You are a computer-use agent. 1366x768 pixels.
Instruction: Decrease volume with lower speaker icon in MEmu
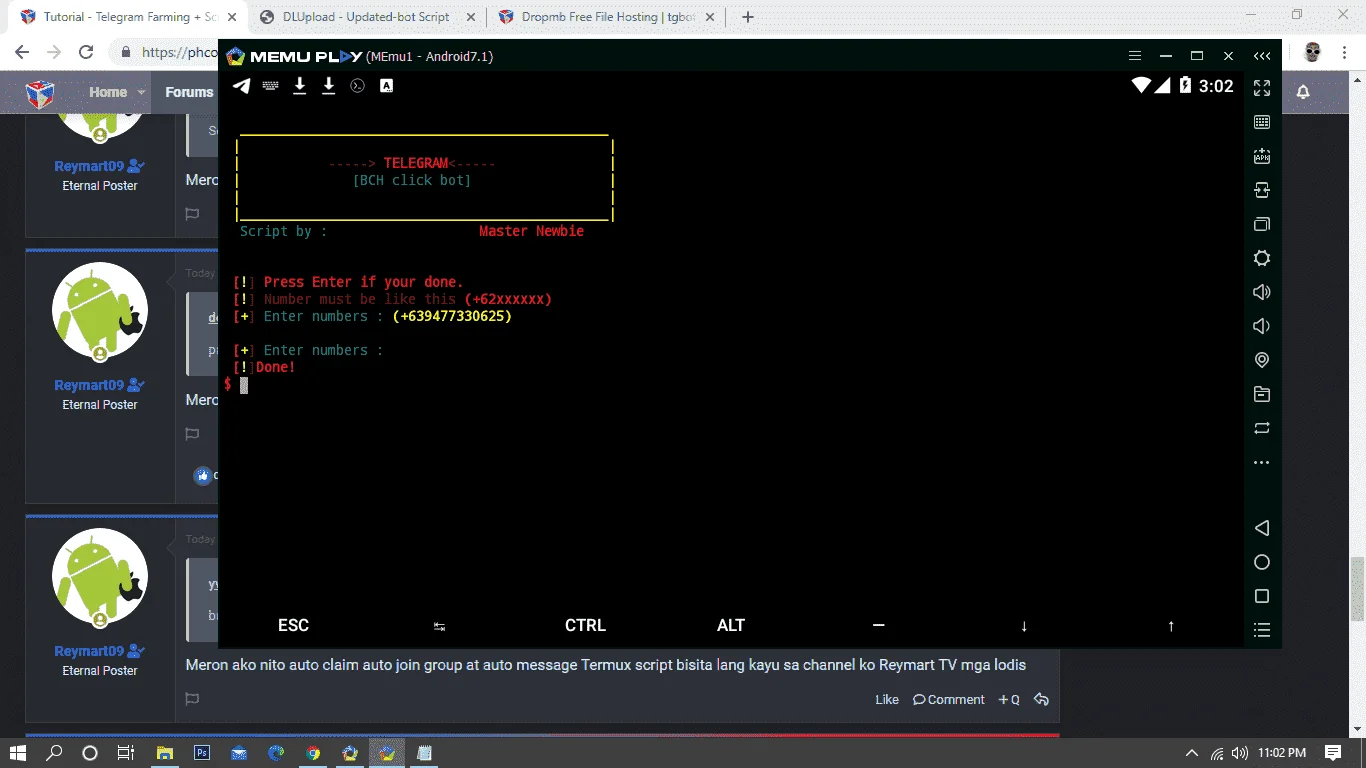tap(1262, 326)
